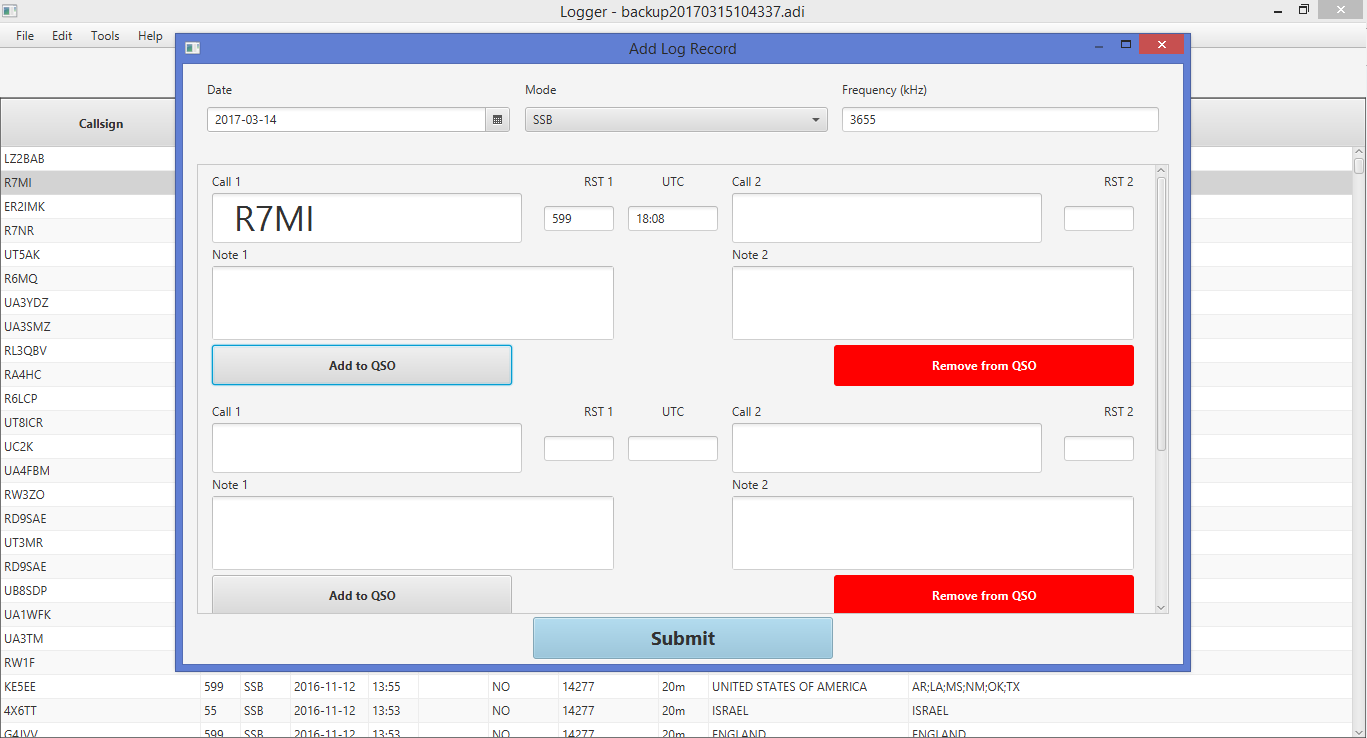Focus the Date field showing 2017-03-14
Screen dimensions: 1367x738
(x=346, y=120)
